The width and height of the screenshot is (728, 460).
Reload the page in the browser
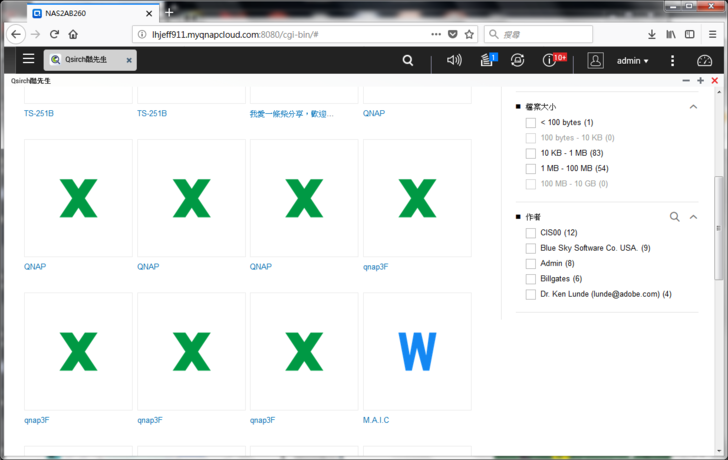(54, 34)
